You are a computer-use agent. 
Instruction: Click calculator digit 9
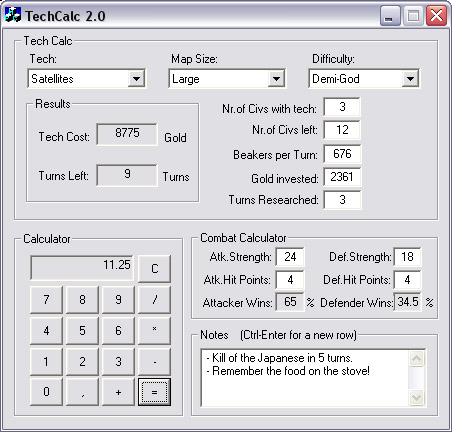tap(118, 300)
